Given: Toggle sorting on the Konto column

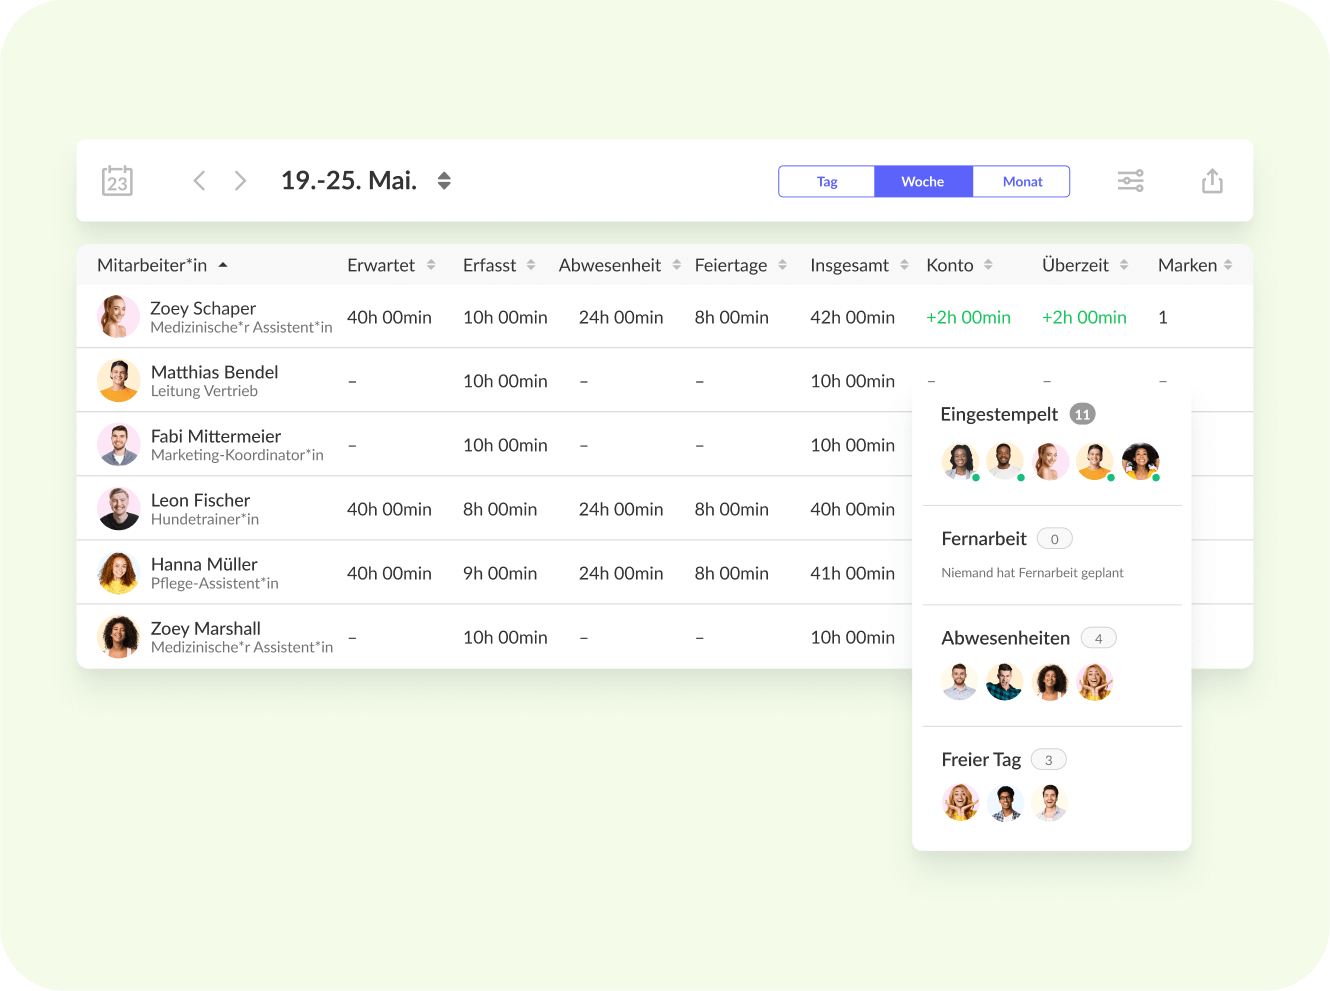Looking at the screenshot, I should click(989, 265).
